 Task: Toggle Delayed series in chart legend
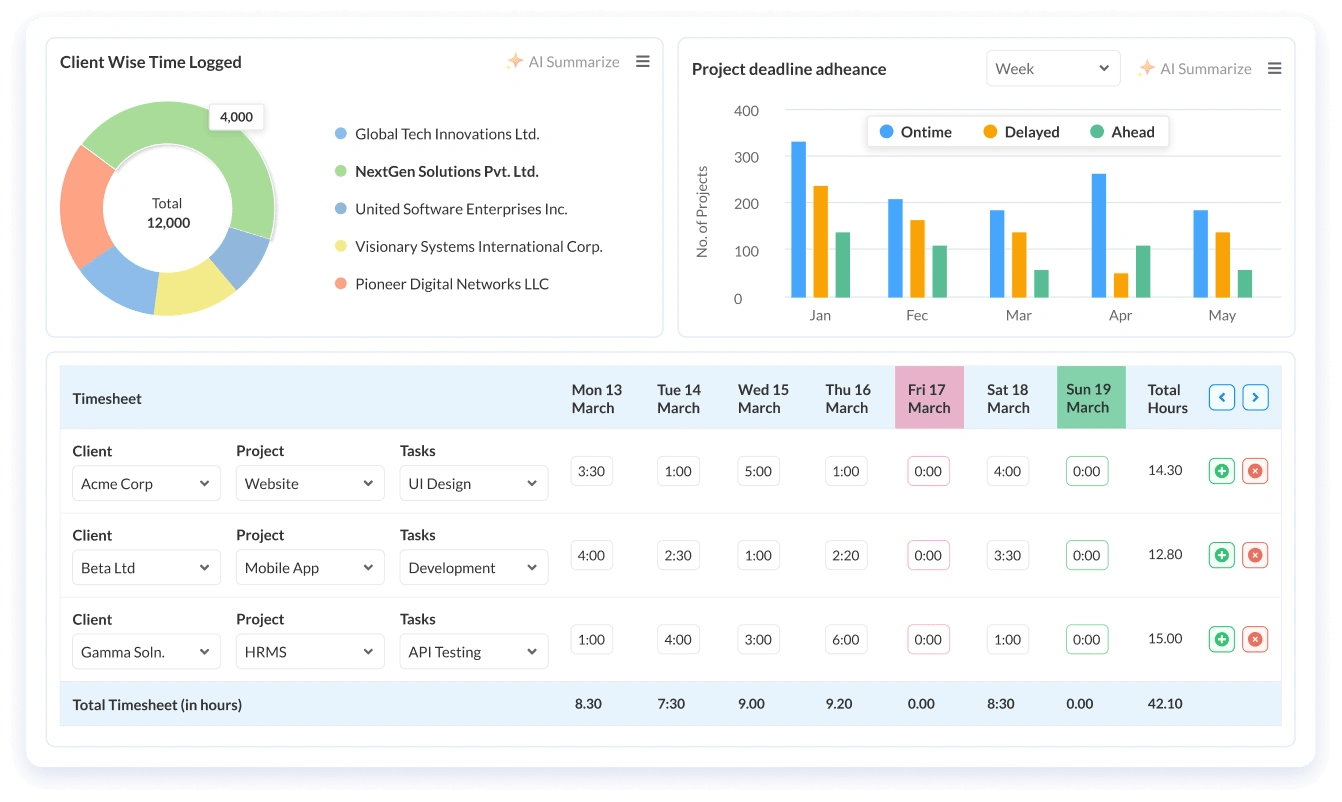tap(1021, 132)
